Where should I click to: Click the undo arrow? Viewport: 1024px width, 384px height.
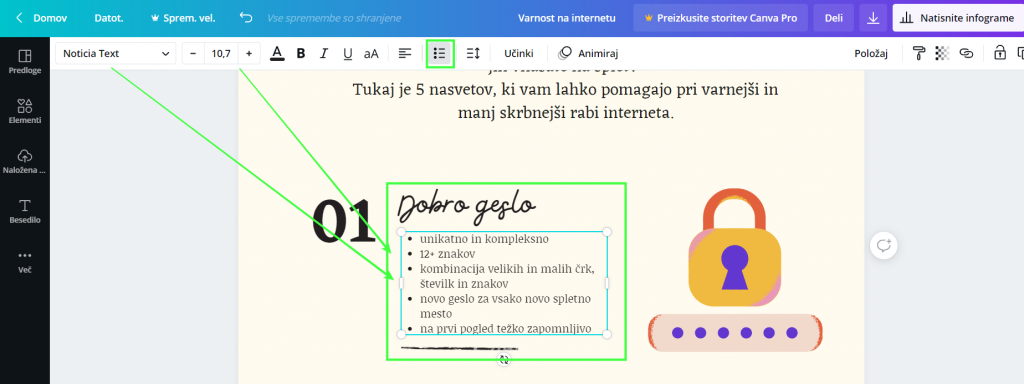(246, 18)
